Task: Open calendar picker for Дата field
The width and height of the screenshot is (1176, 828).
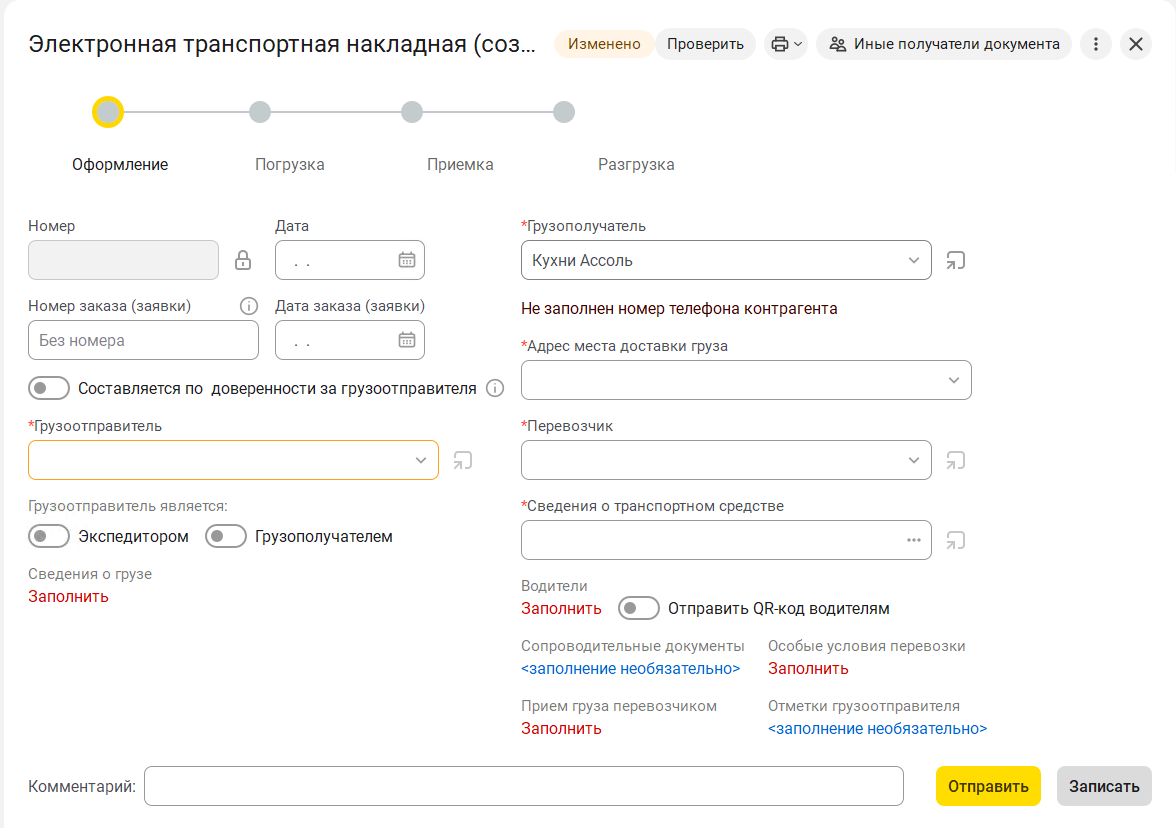Action: 406,260
